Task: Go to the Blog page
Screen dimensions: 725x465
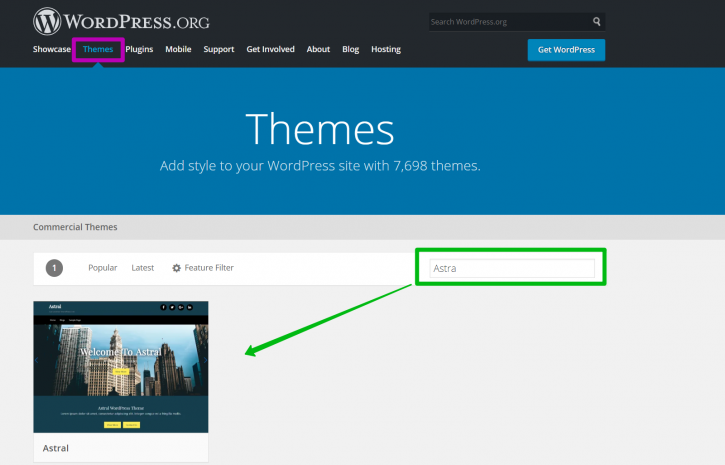Action: coord(350,49)
